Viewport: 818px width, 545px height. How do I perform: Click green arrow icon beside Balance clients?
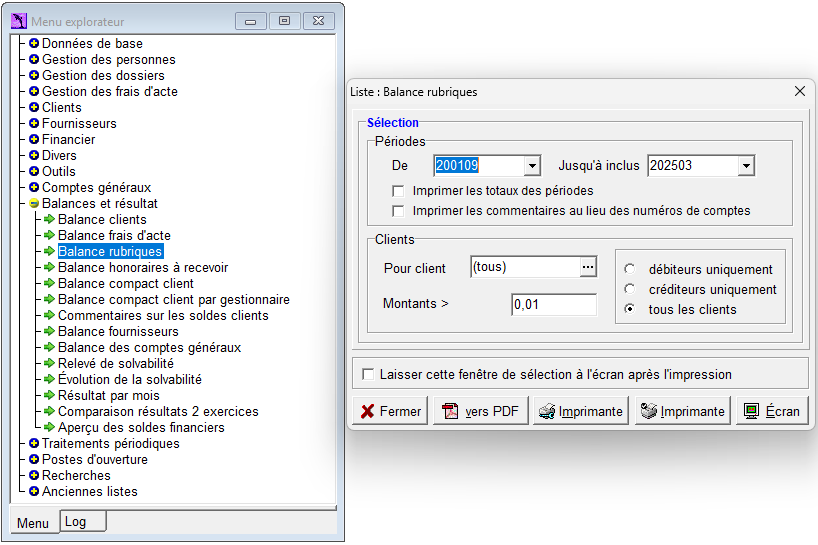click(x=50, y=219)
